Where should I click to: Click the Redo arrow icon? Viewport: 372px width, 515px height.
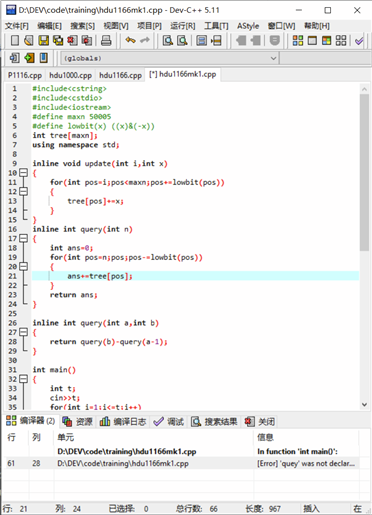tap(145, 41)
